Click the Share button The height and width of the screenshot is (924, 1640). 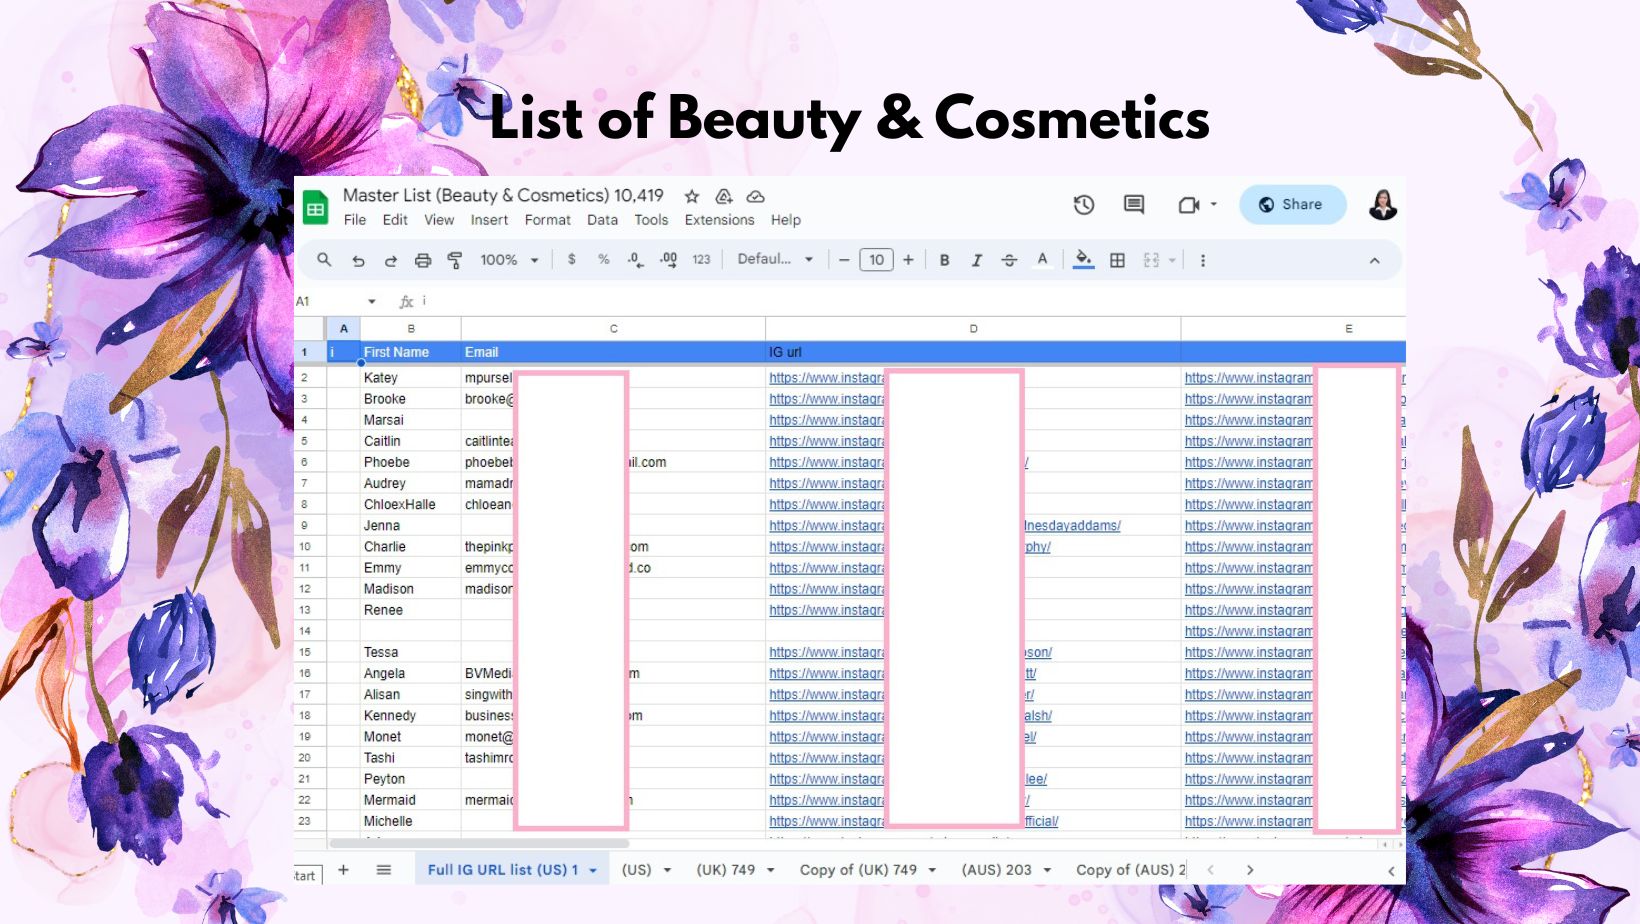1292,205
